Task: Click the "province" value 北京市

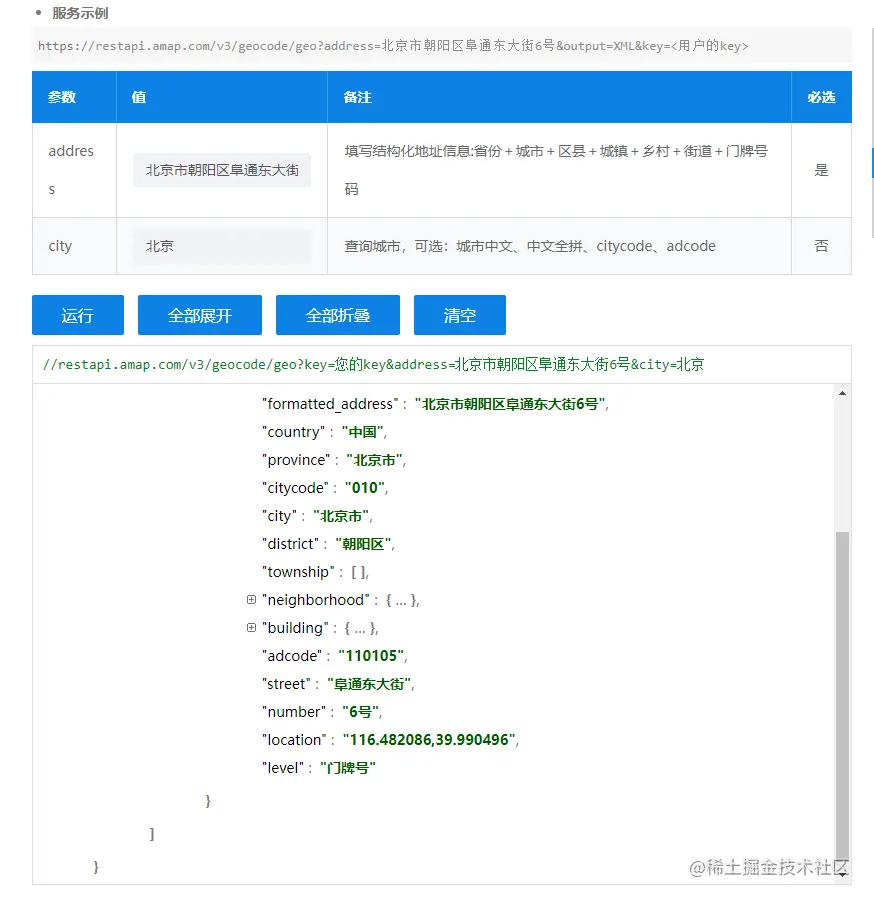Action: point(375,460)
